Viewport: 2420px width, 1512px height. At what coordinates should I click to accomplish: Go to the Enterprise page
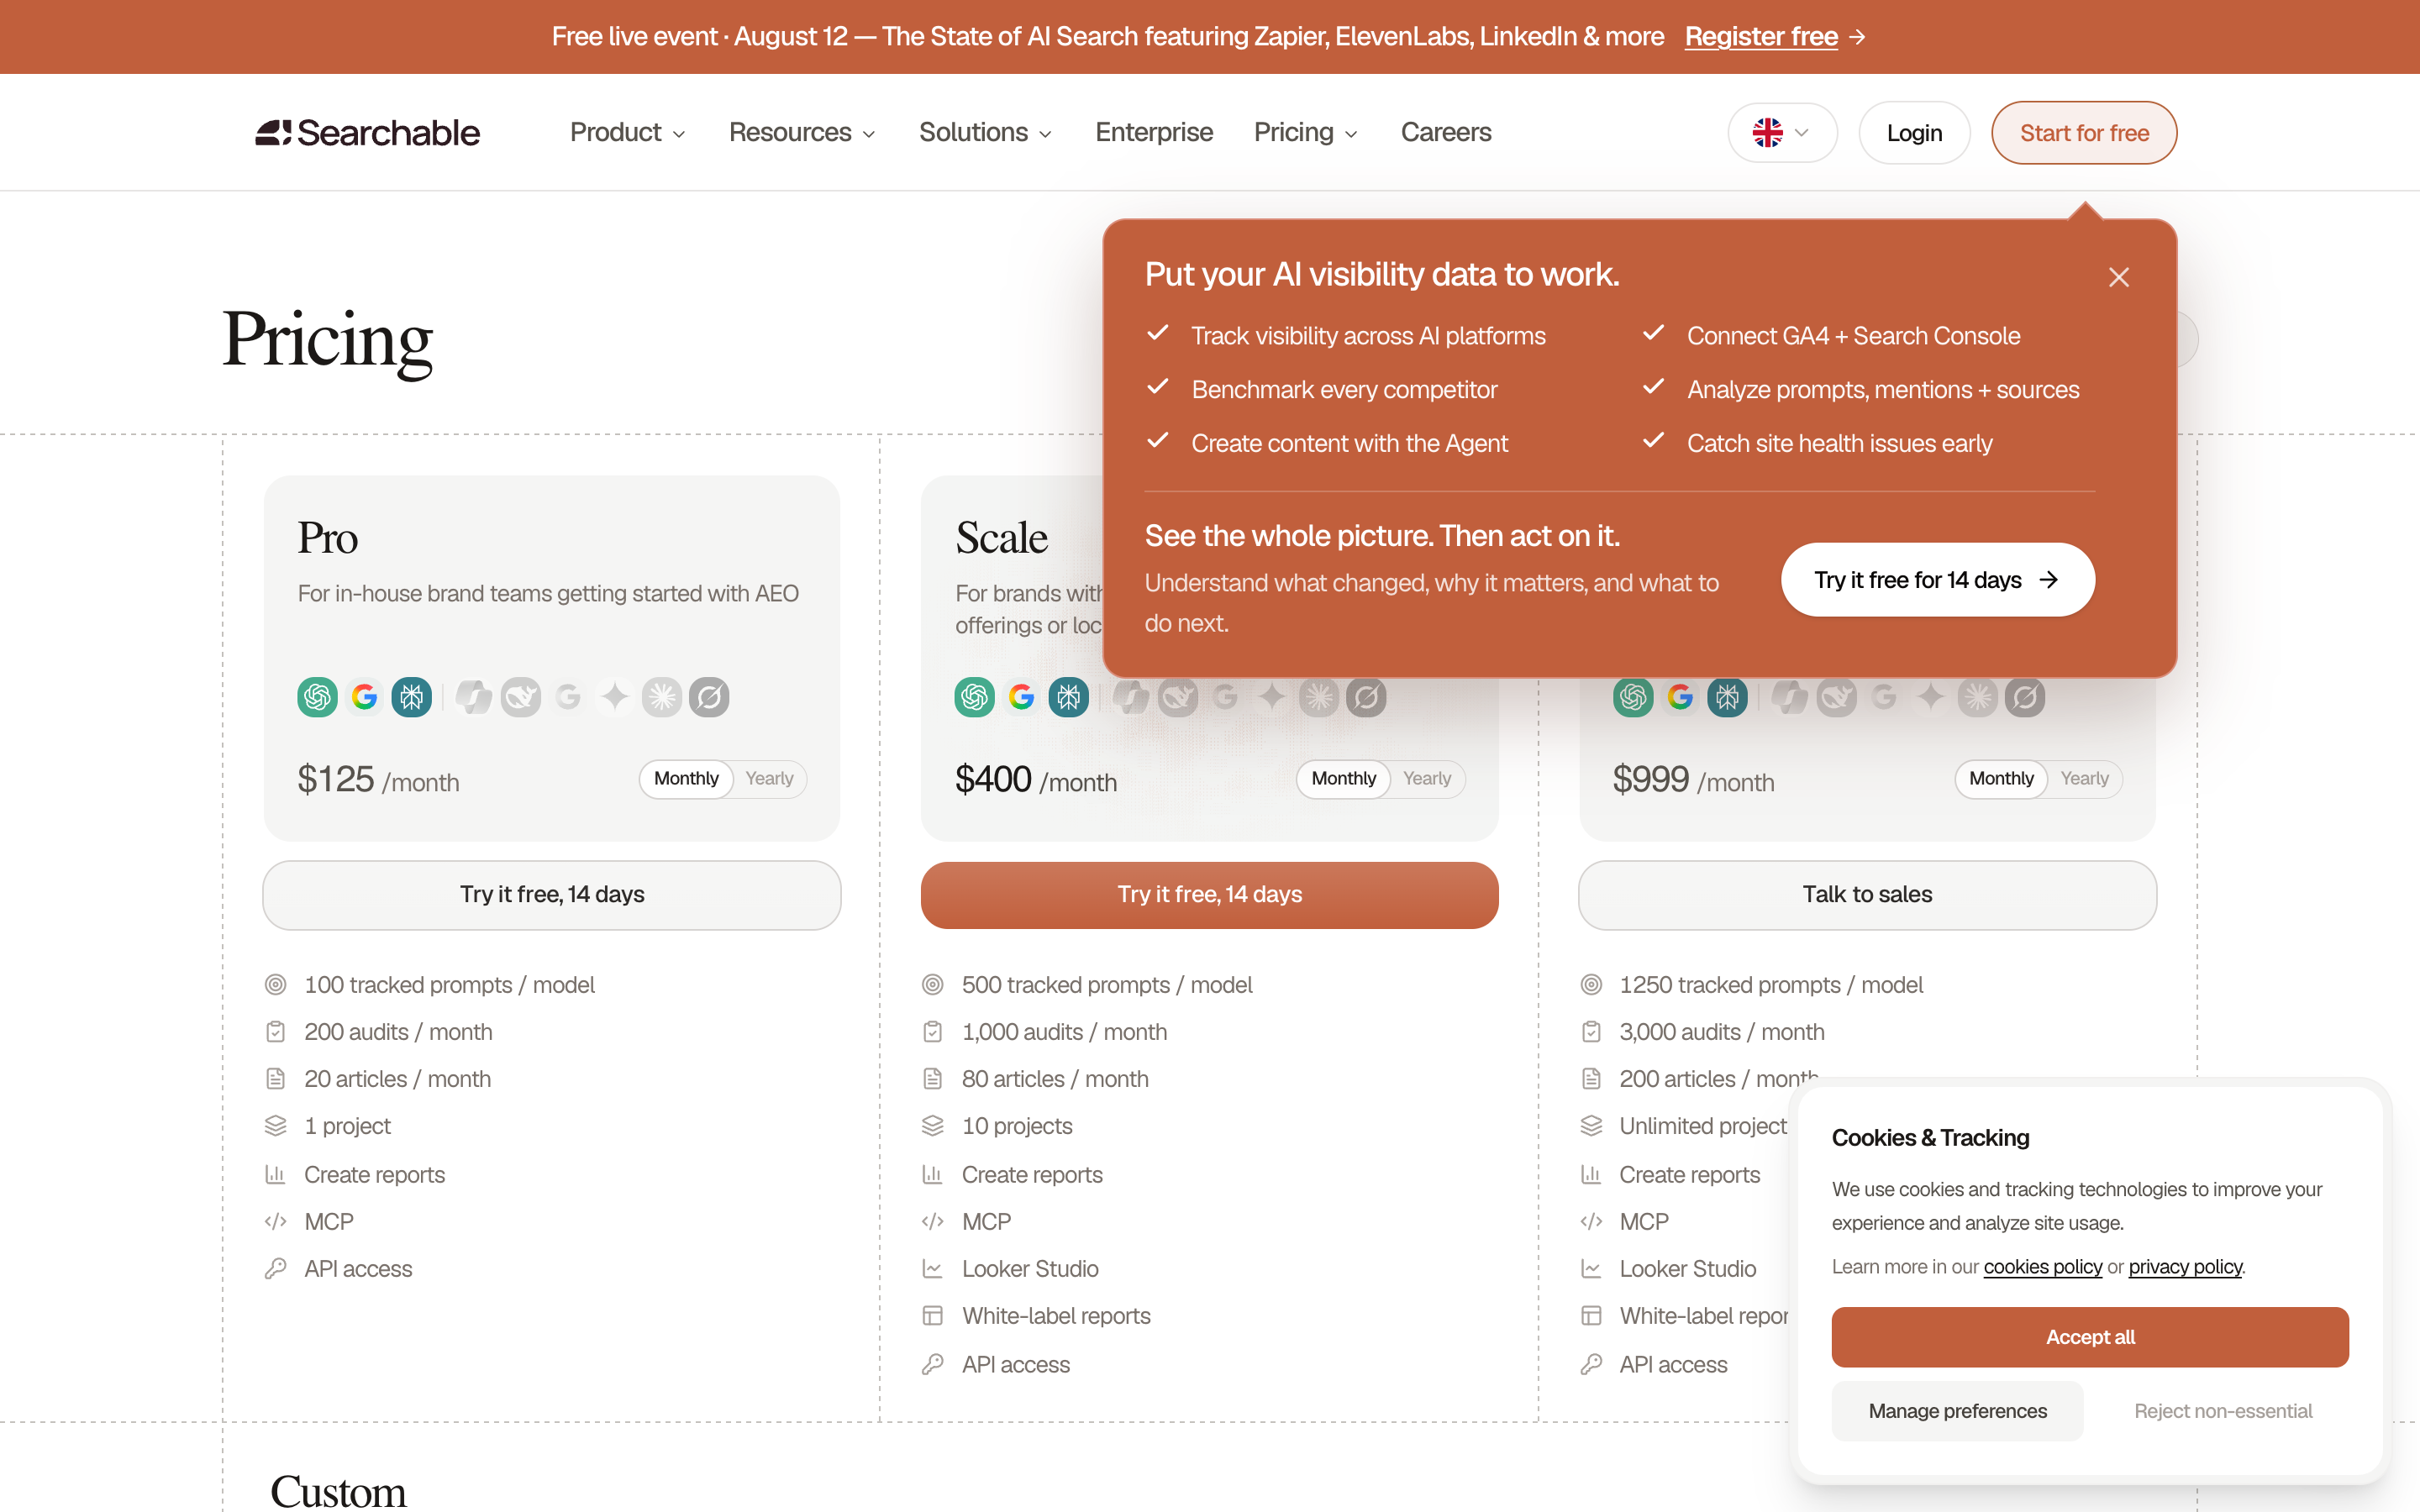1154,133
